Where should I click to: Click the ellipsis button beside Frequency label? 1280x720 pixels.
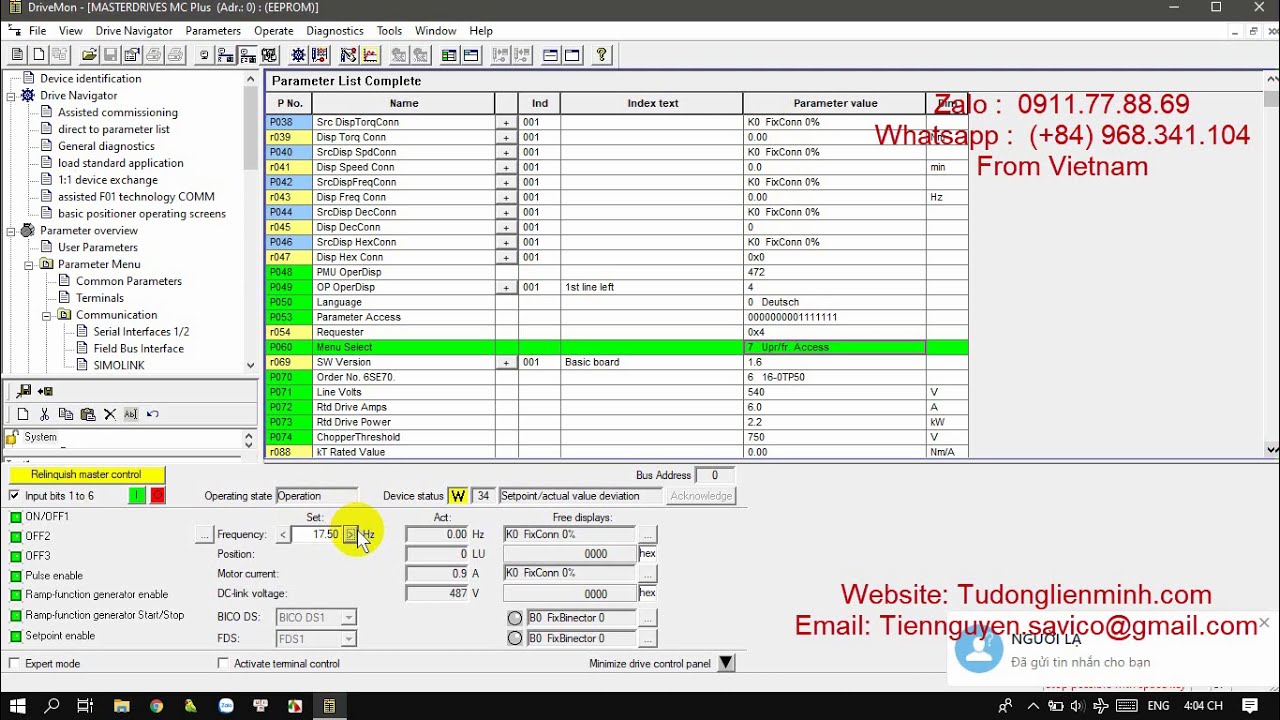[204, 535]
